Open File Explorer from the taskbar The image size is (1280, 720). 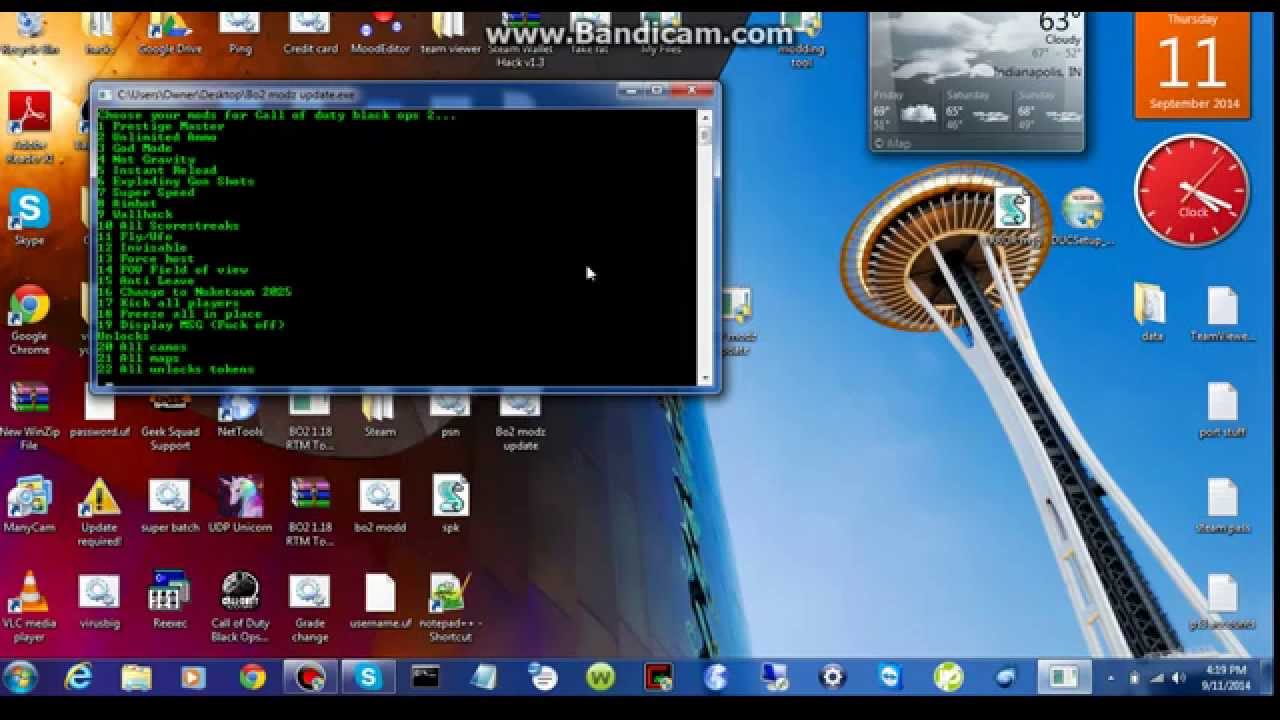click(136, 677)
